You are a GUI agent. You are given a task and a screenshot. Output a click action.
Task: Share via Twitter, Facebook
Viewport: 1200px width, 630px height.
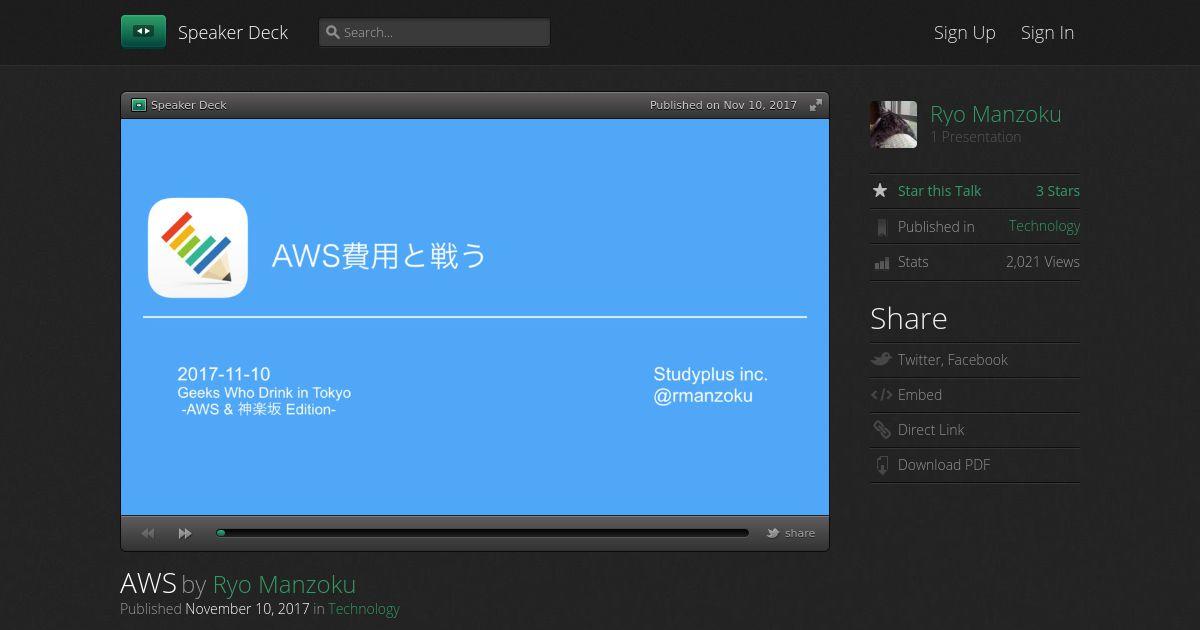pyautogui.click(x=952, y=360)
